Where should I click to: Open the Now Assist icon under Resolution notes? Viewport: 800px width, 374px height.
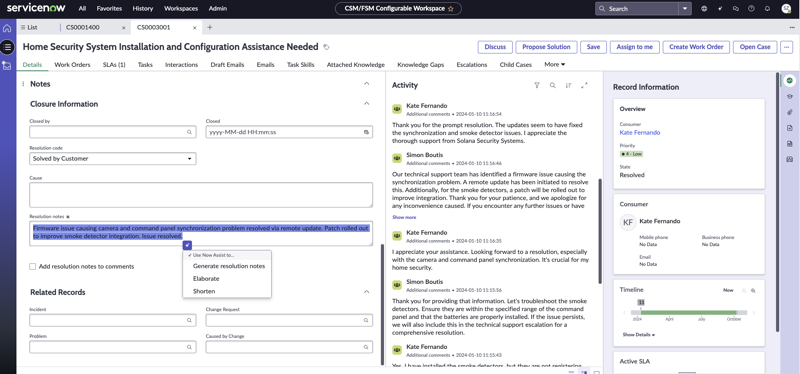tap(187, 245)
